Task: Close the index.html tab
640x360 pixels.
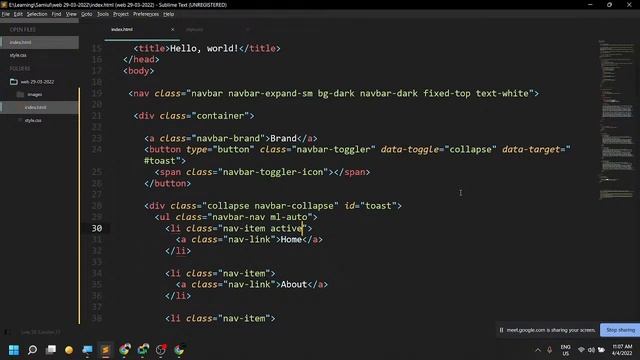Action: coord(172,29)
